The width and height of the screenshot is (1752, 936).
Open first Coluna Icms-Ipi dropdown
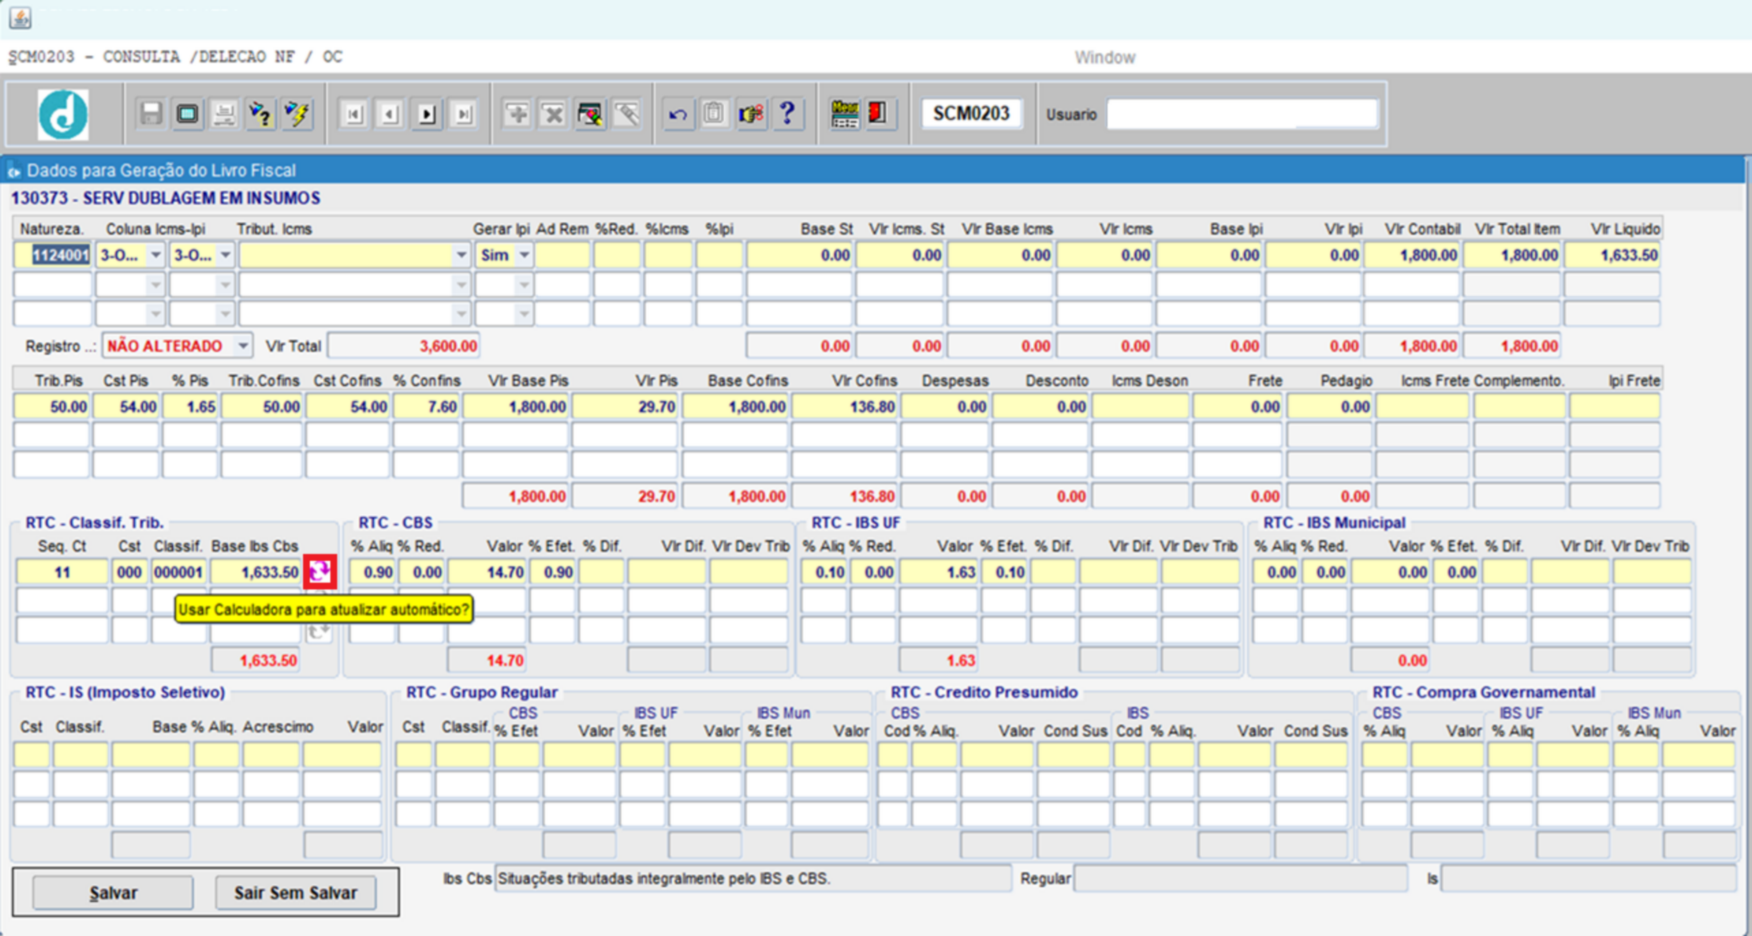[155, 256]
